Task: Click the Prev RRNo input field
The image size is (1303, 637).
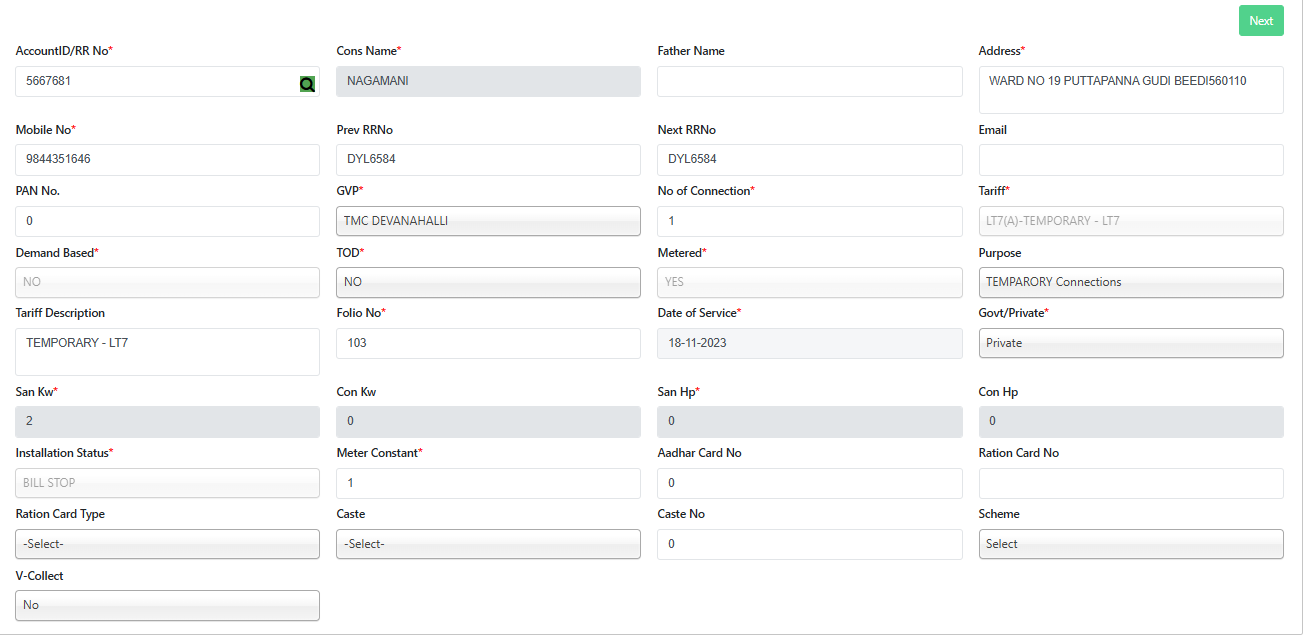Action: point(488,160)
